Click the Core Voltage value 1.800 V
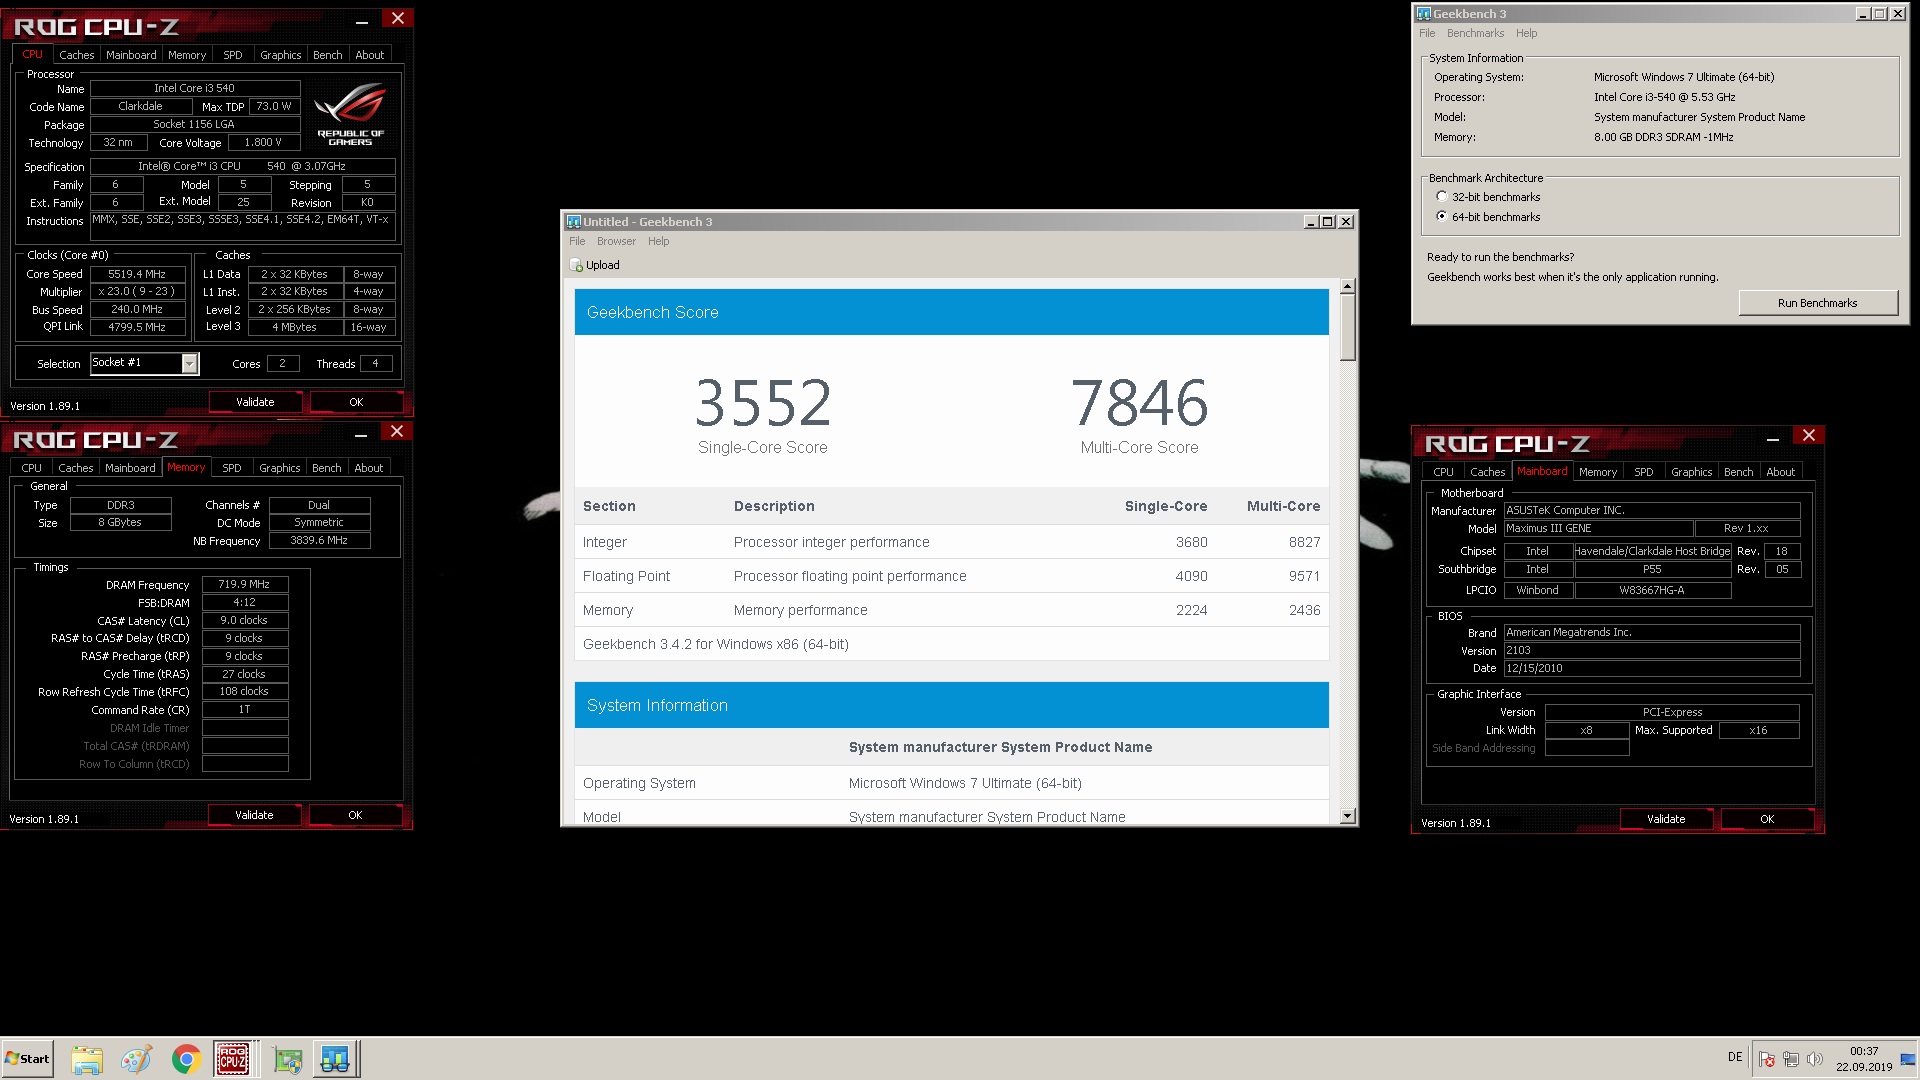Viewport: 1920px width, 1080px height. [x=263, y=142]
